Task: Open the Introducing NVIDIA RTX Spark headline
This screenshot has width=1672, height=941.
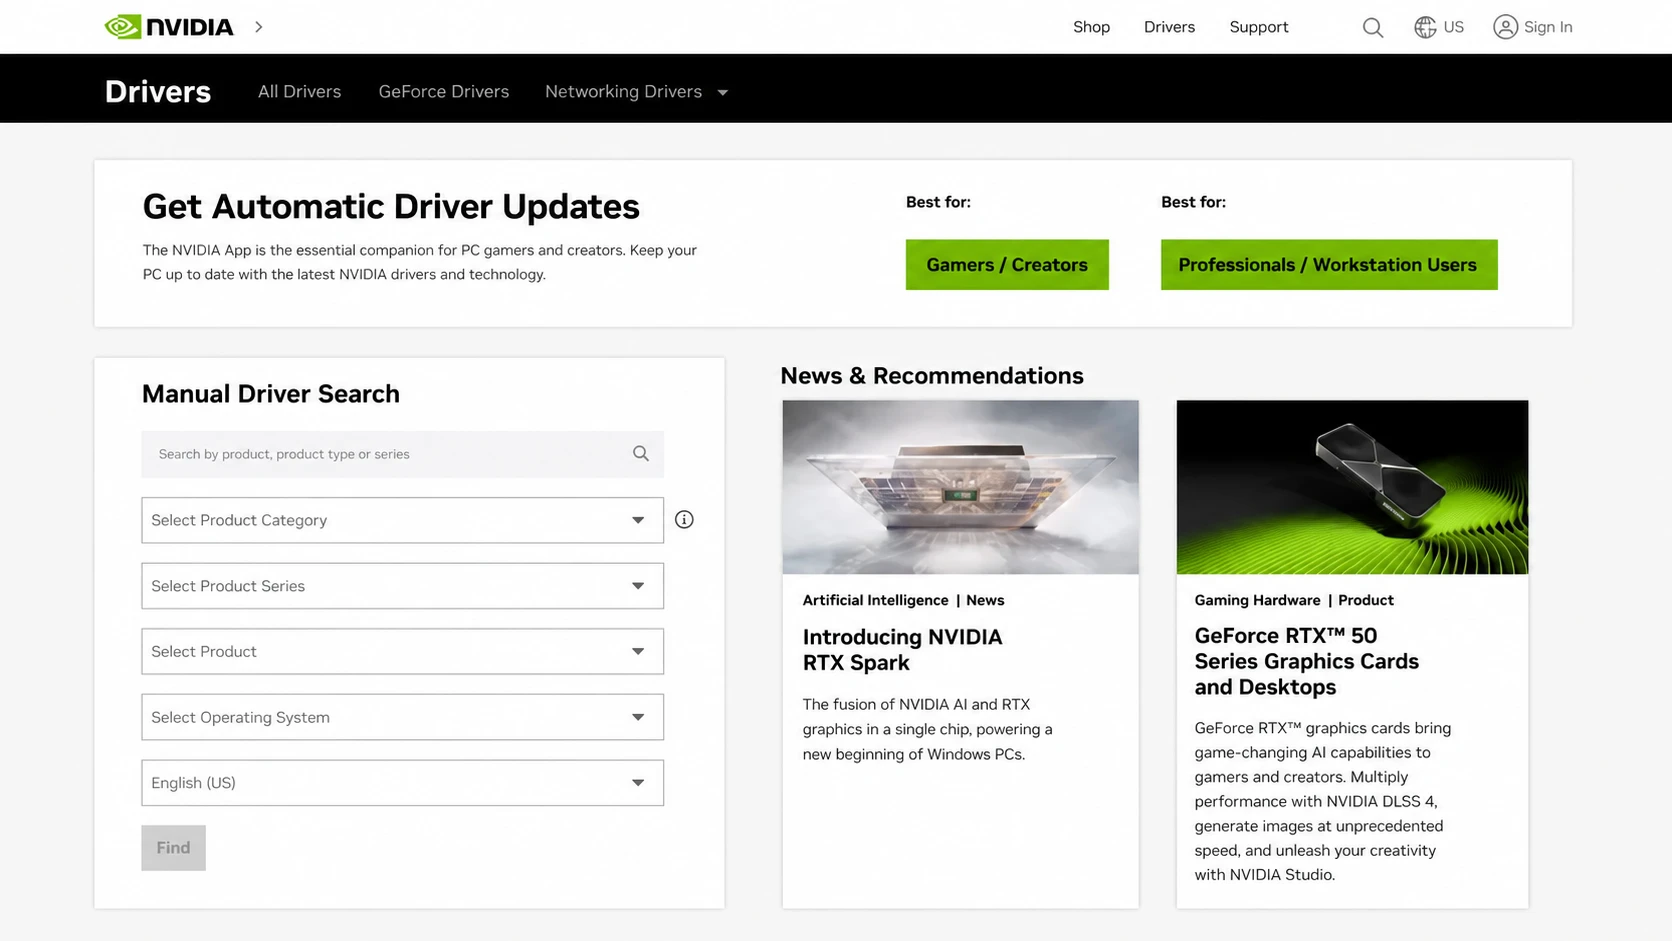Action: (x=902, y=650)
